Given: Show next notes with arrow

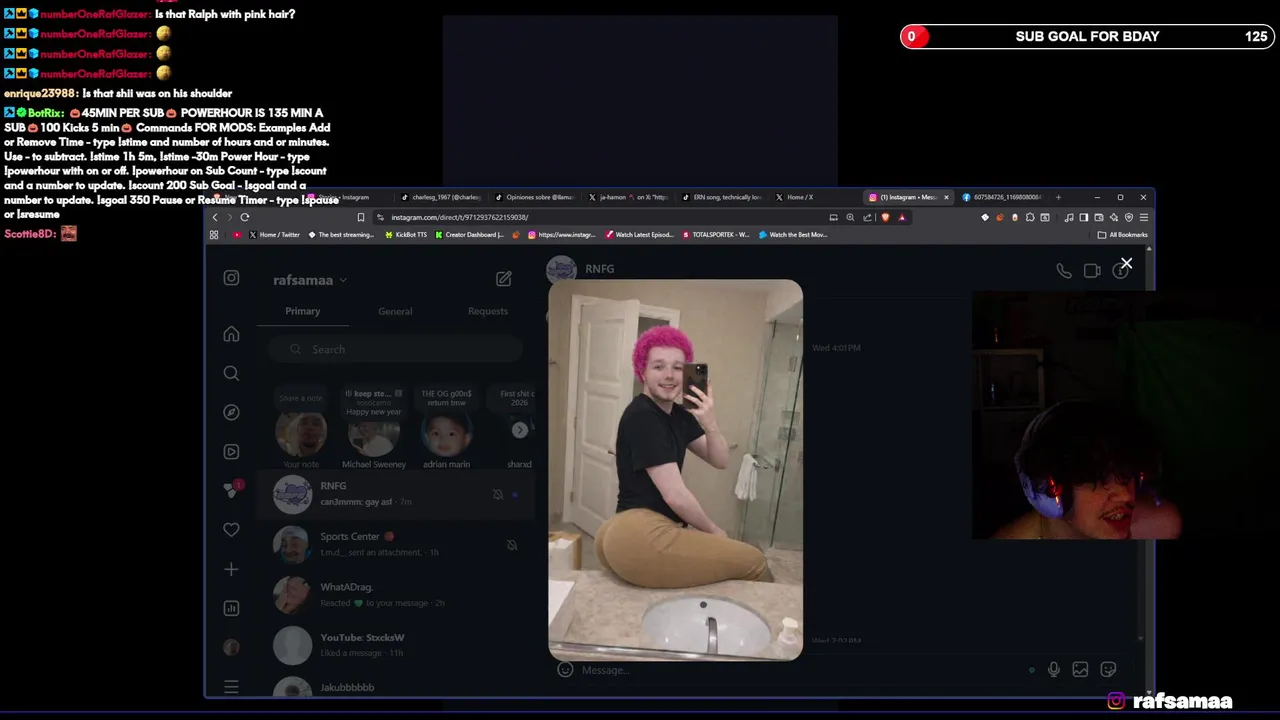Looking at the screenshot, I should click(520, 430).
